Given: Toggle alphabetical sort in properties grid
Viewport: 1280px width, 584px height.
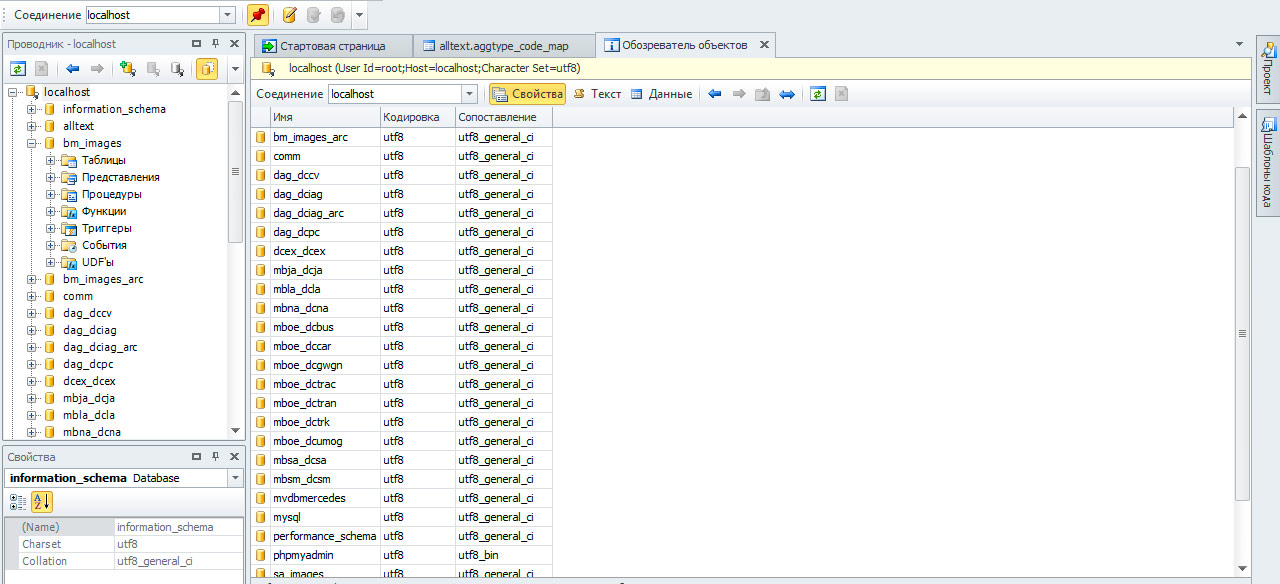Looking at the screenshot, I should tap(42, 502).
